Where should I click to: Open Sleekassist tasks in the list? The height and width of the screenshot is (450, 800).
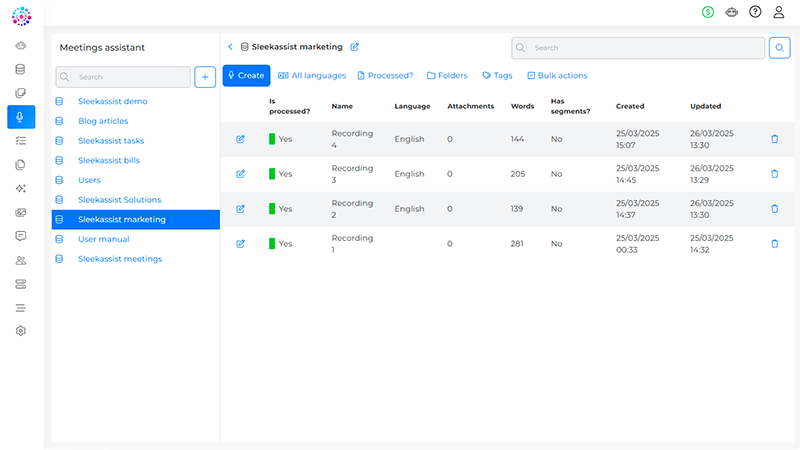click(111, 141)
